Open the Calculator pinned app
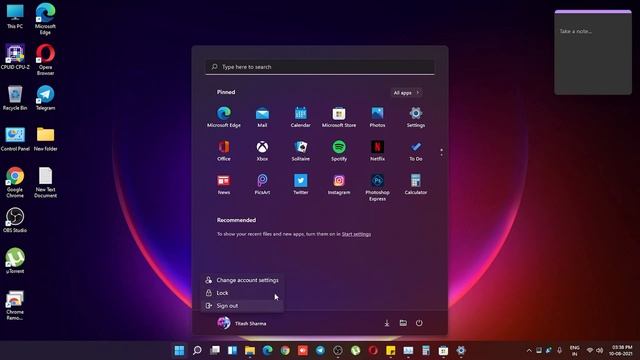The image size is (640, 360). (416, 184)
